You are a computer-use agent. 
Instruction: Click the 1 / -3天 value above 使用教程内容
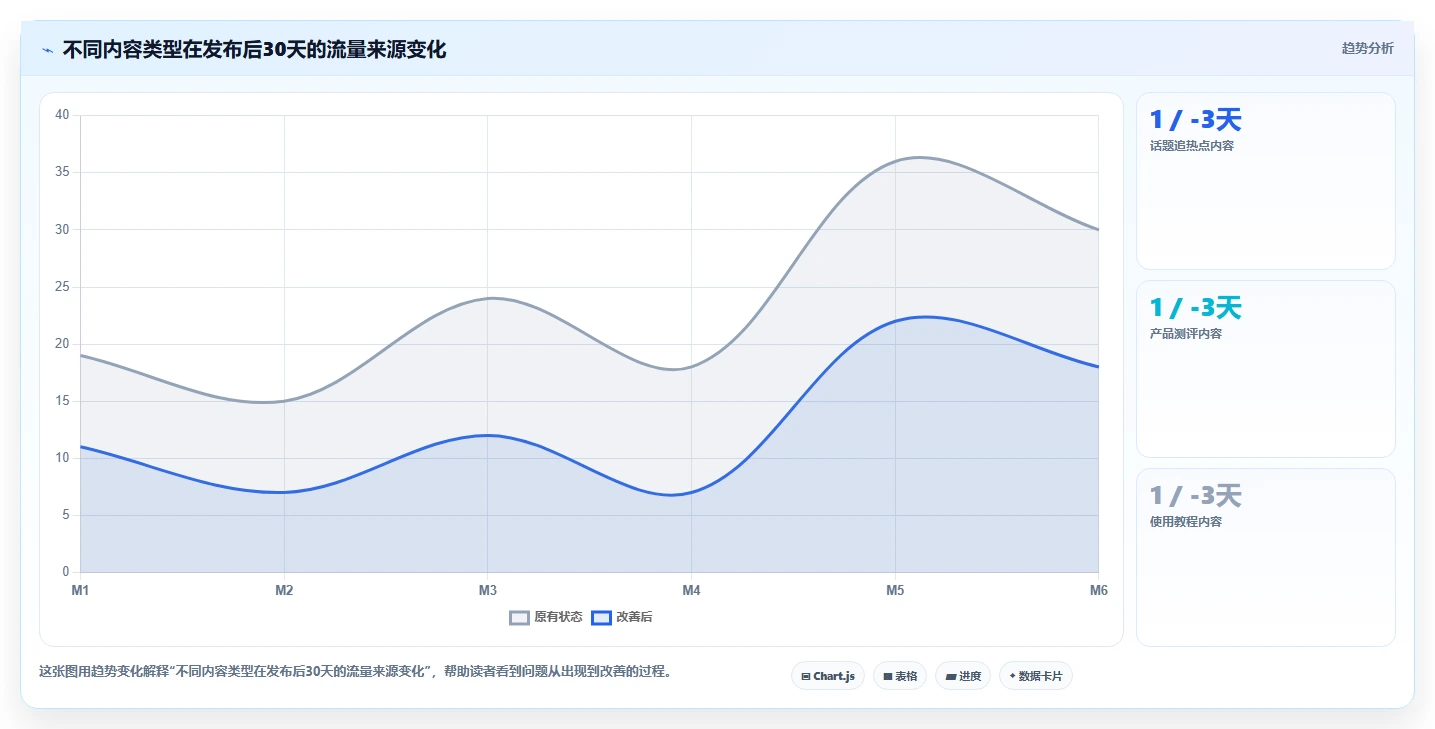(1195, 496)
